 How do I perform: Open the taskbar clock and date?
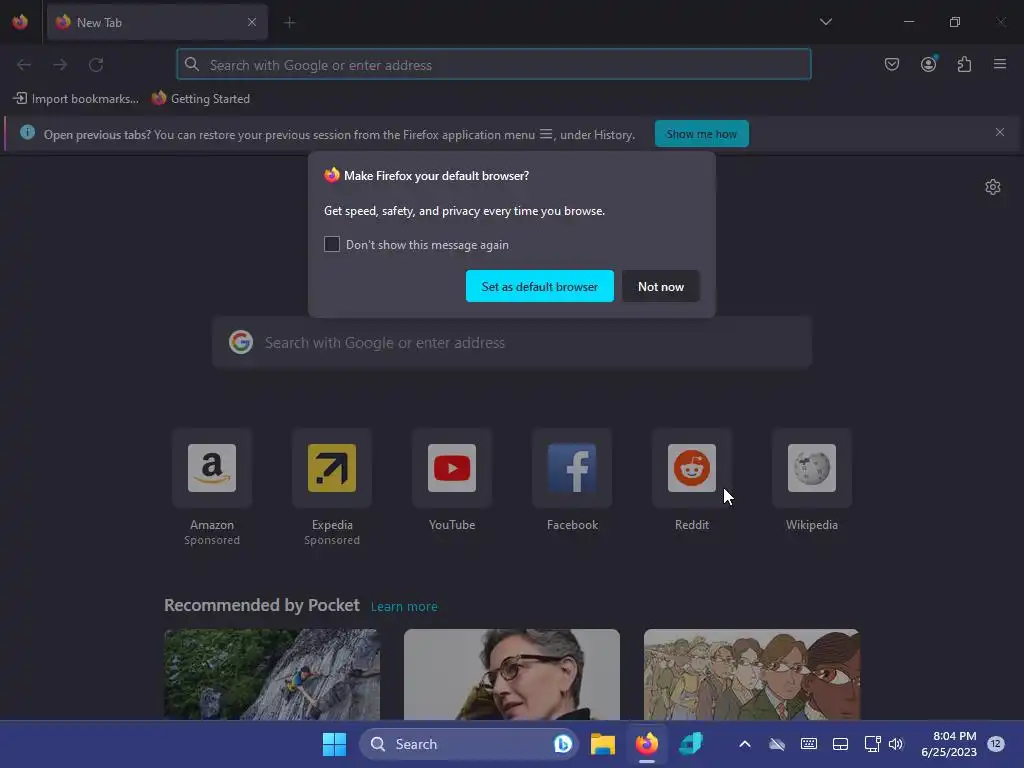(x=949, y=744)
